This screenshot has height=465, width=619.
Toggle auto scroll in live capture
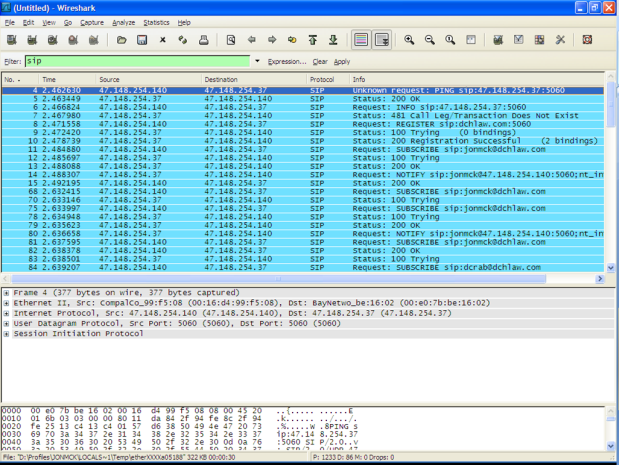pos(382,40)
